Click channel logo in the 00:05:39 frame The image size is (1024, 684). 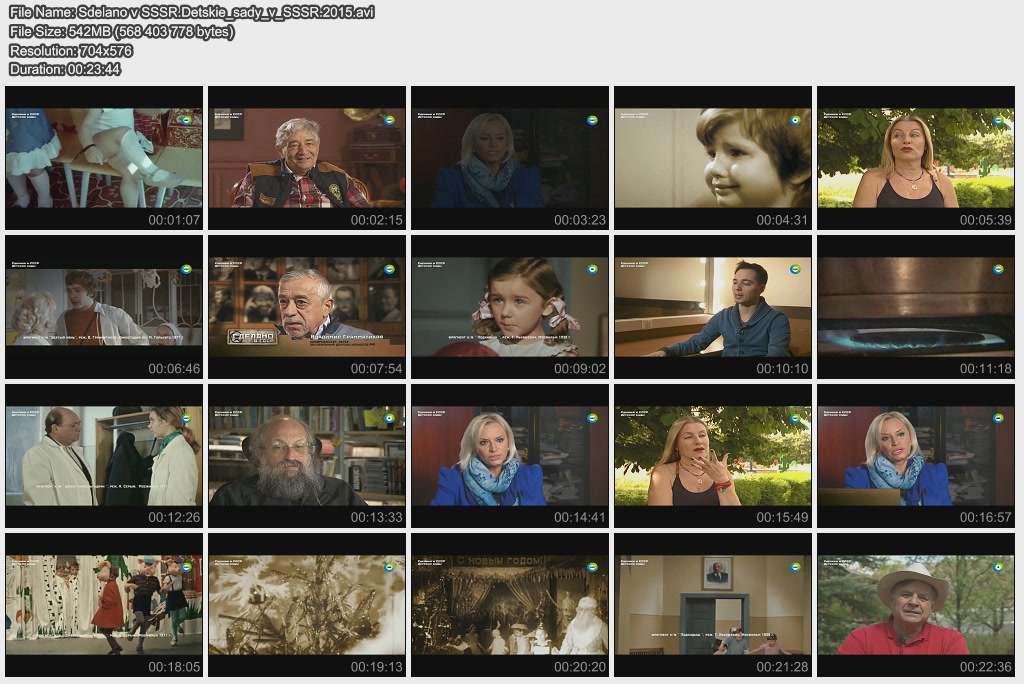tap(998, 120)
